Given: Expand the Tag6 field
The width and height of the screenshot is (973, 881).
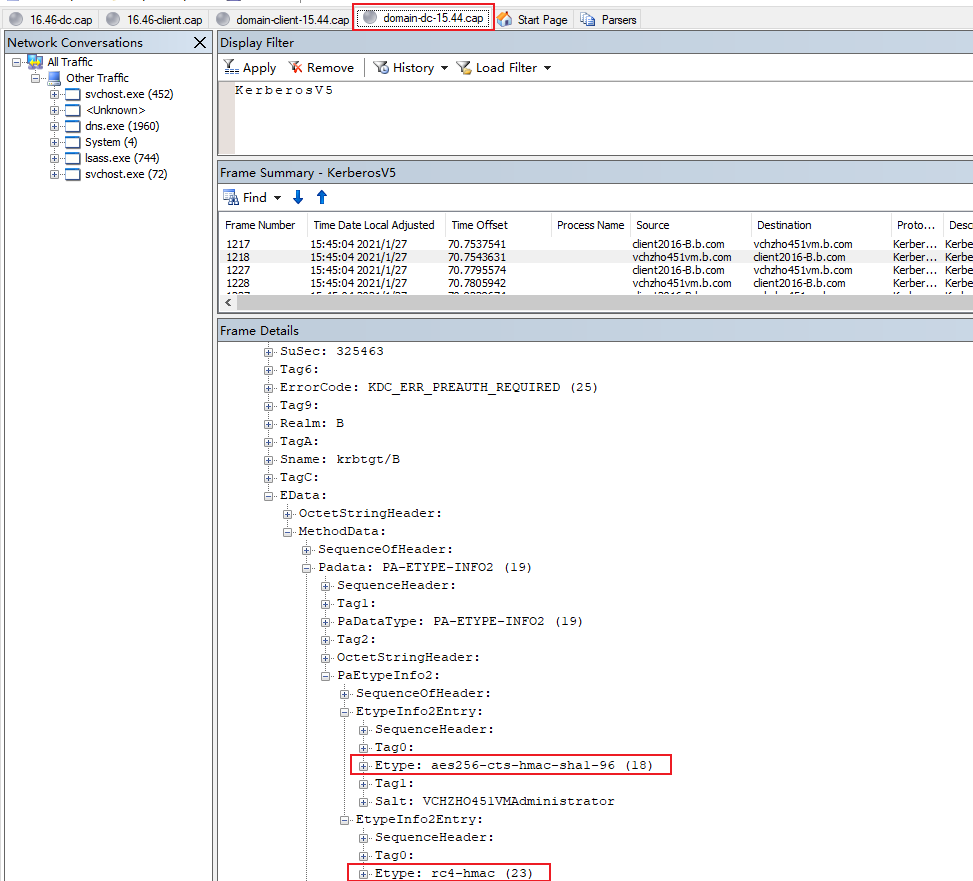Looking at the screenshot, I should [x=269, y=370].
